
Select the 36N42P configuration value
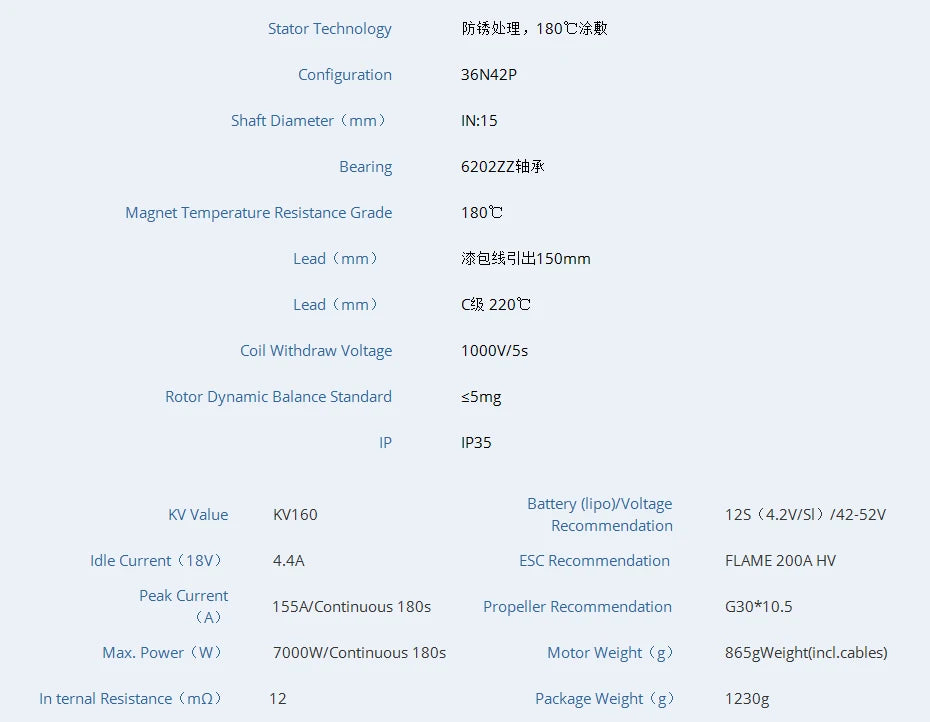coord(489,75)
